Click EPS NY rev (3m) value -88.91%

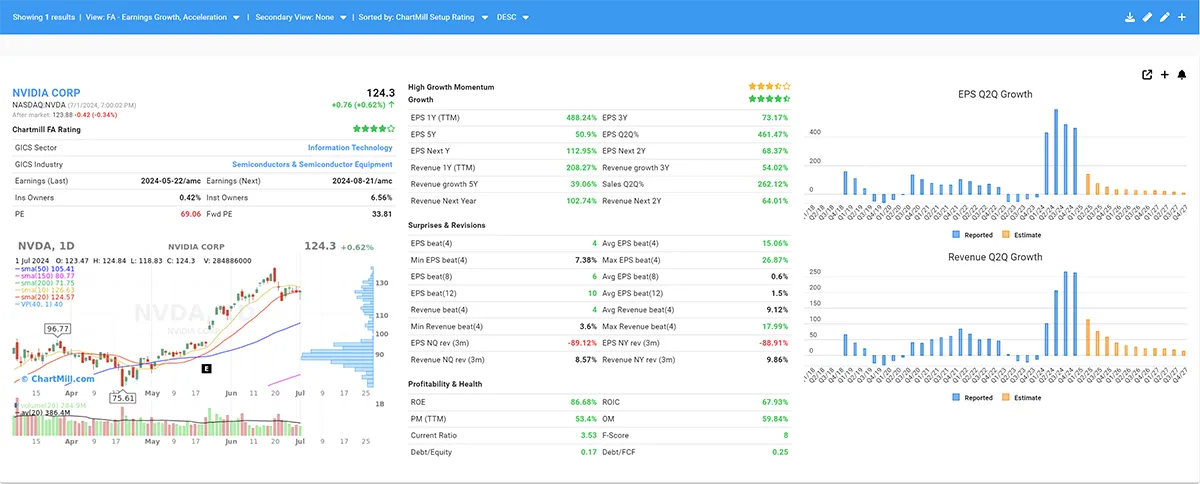pyautogui.click(x=773, y=343)
